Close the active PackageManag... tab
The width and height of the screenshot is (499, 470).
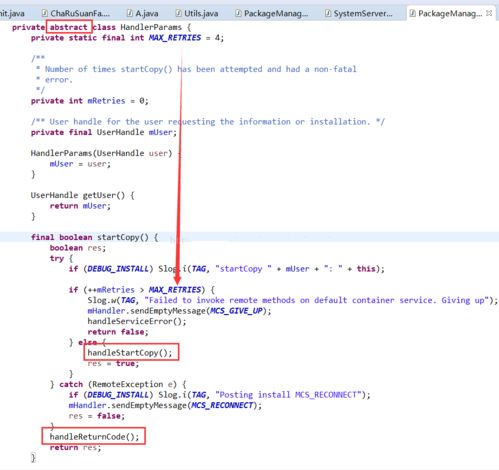[x=489, y=13]
